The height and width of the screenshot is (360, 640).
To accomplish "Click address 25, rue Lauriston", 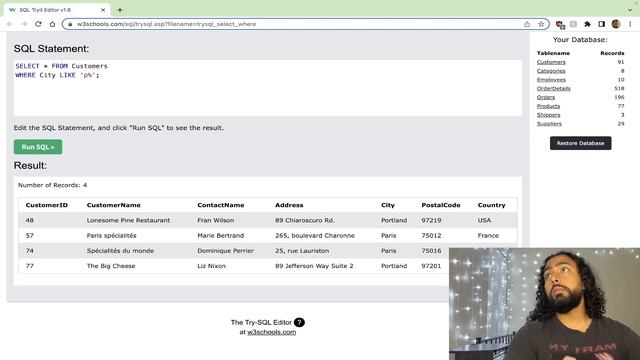I will 302,251.
